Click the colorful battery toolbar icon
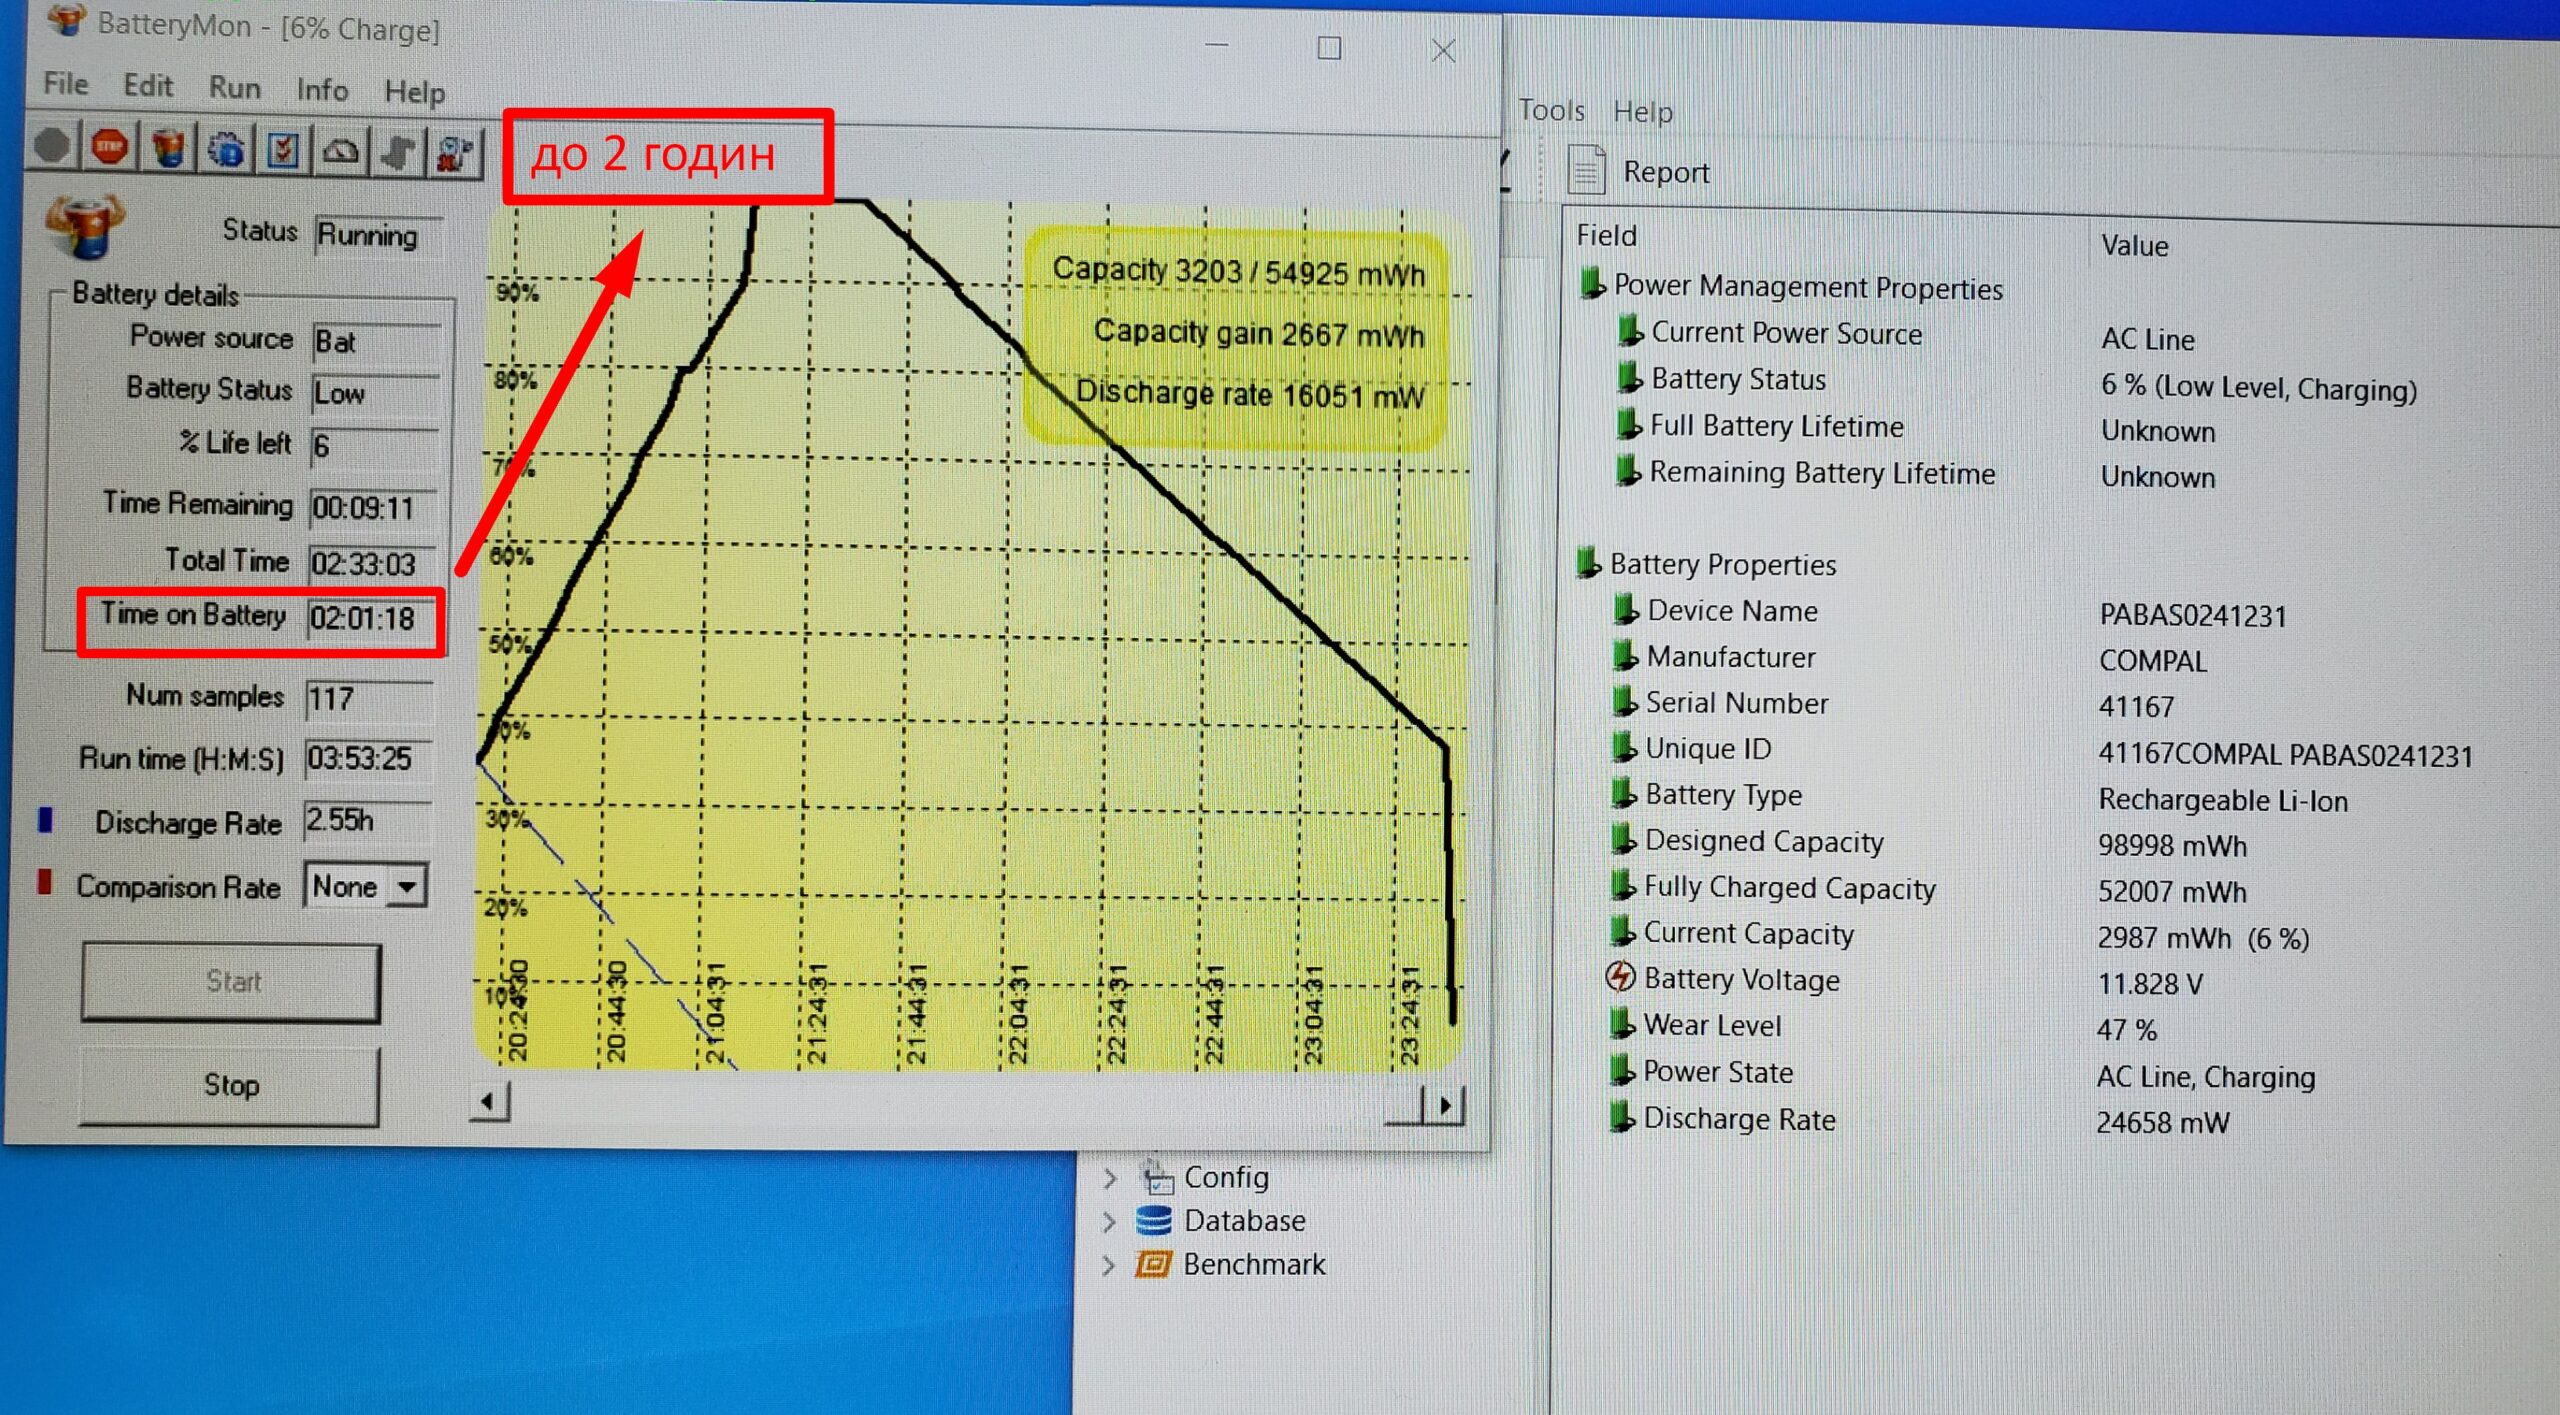 168,150
